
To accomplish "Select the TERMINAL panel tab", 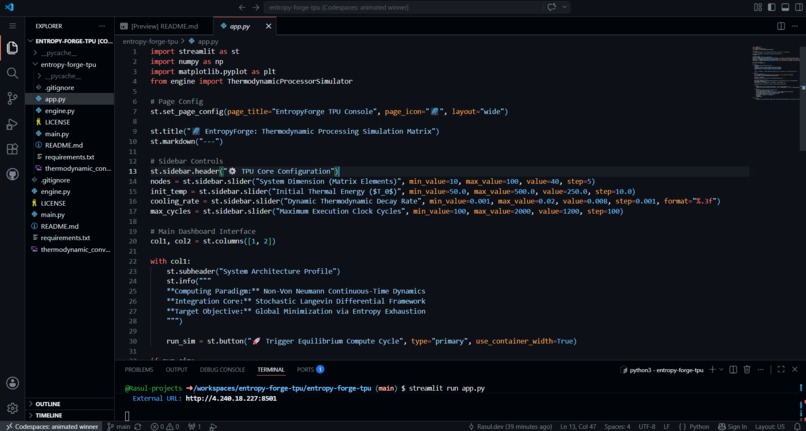I will (x=271, y=370).
